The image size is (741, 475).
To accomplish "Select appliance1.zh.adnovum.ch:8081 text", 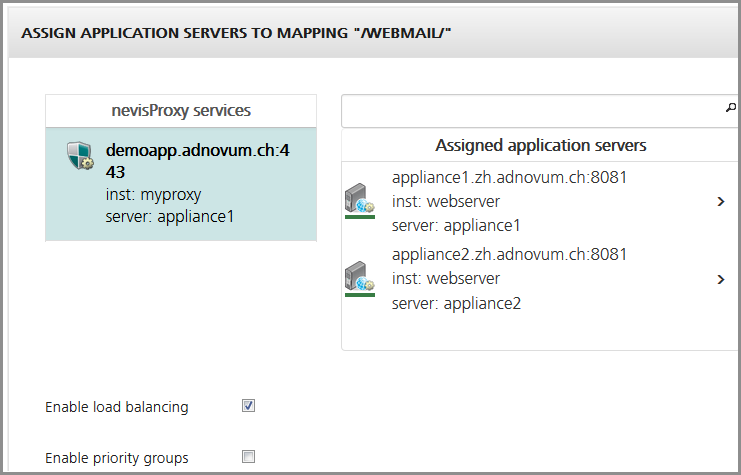I will coord(509,177).
